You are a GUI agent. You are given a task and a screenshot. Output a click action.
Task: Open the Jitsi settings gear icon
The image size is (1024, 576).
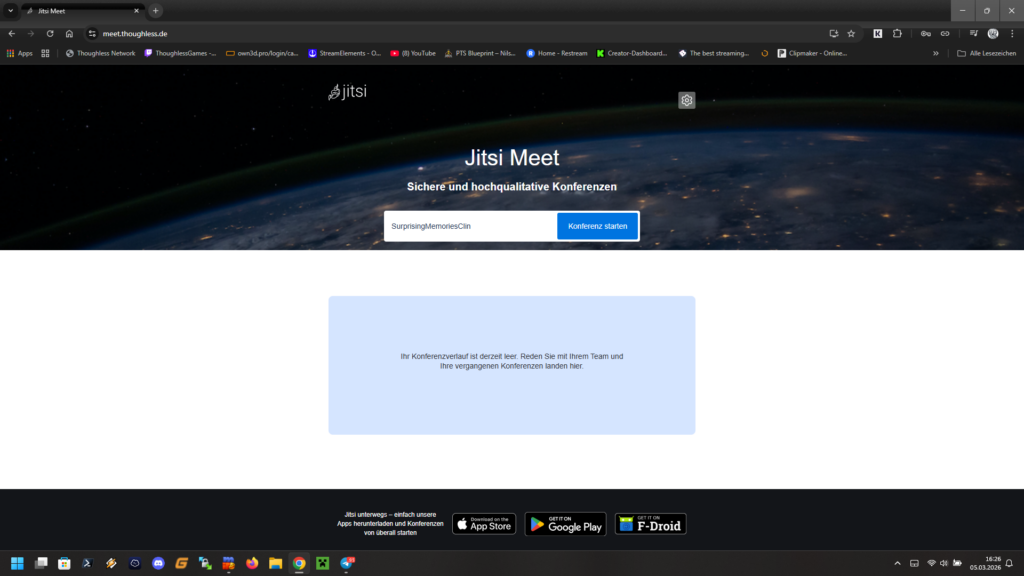(x=686, y=100)
